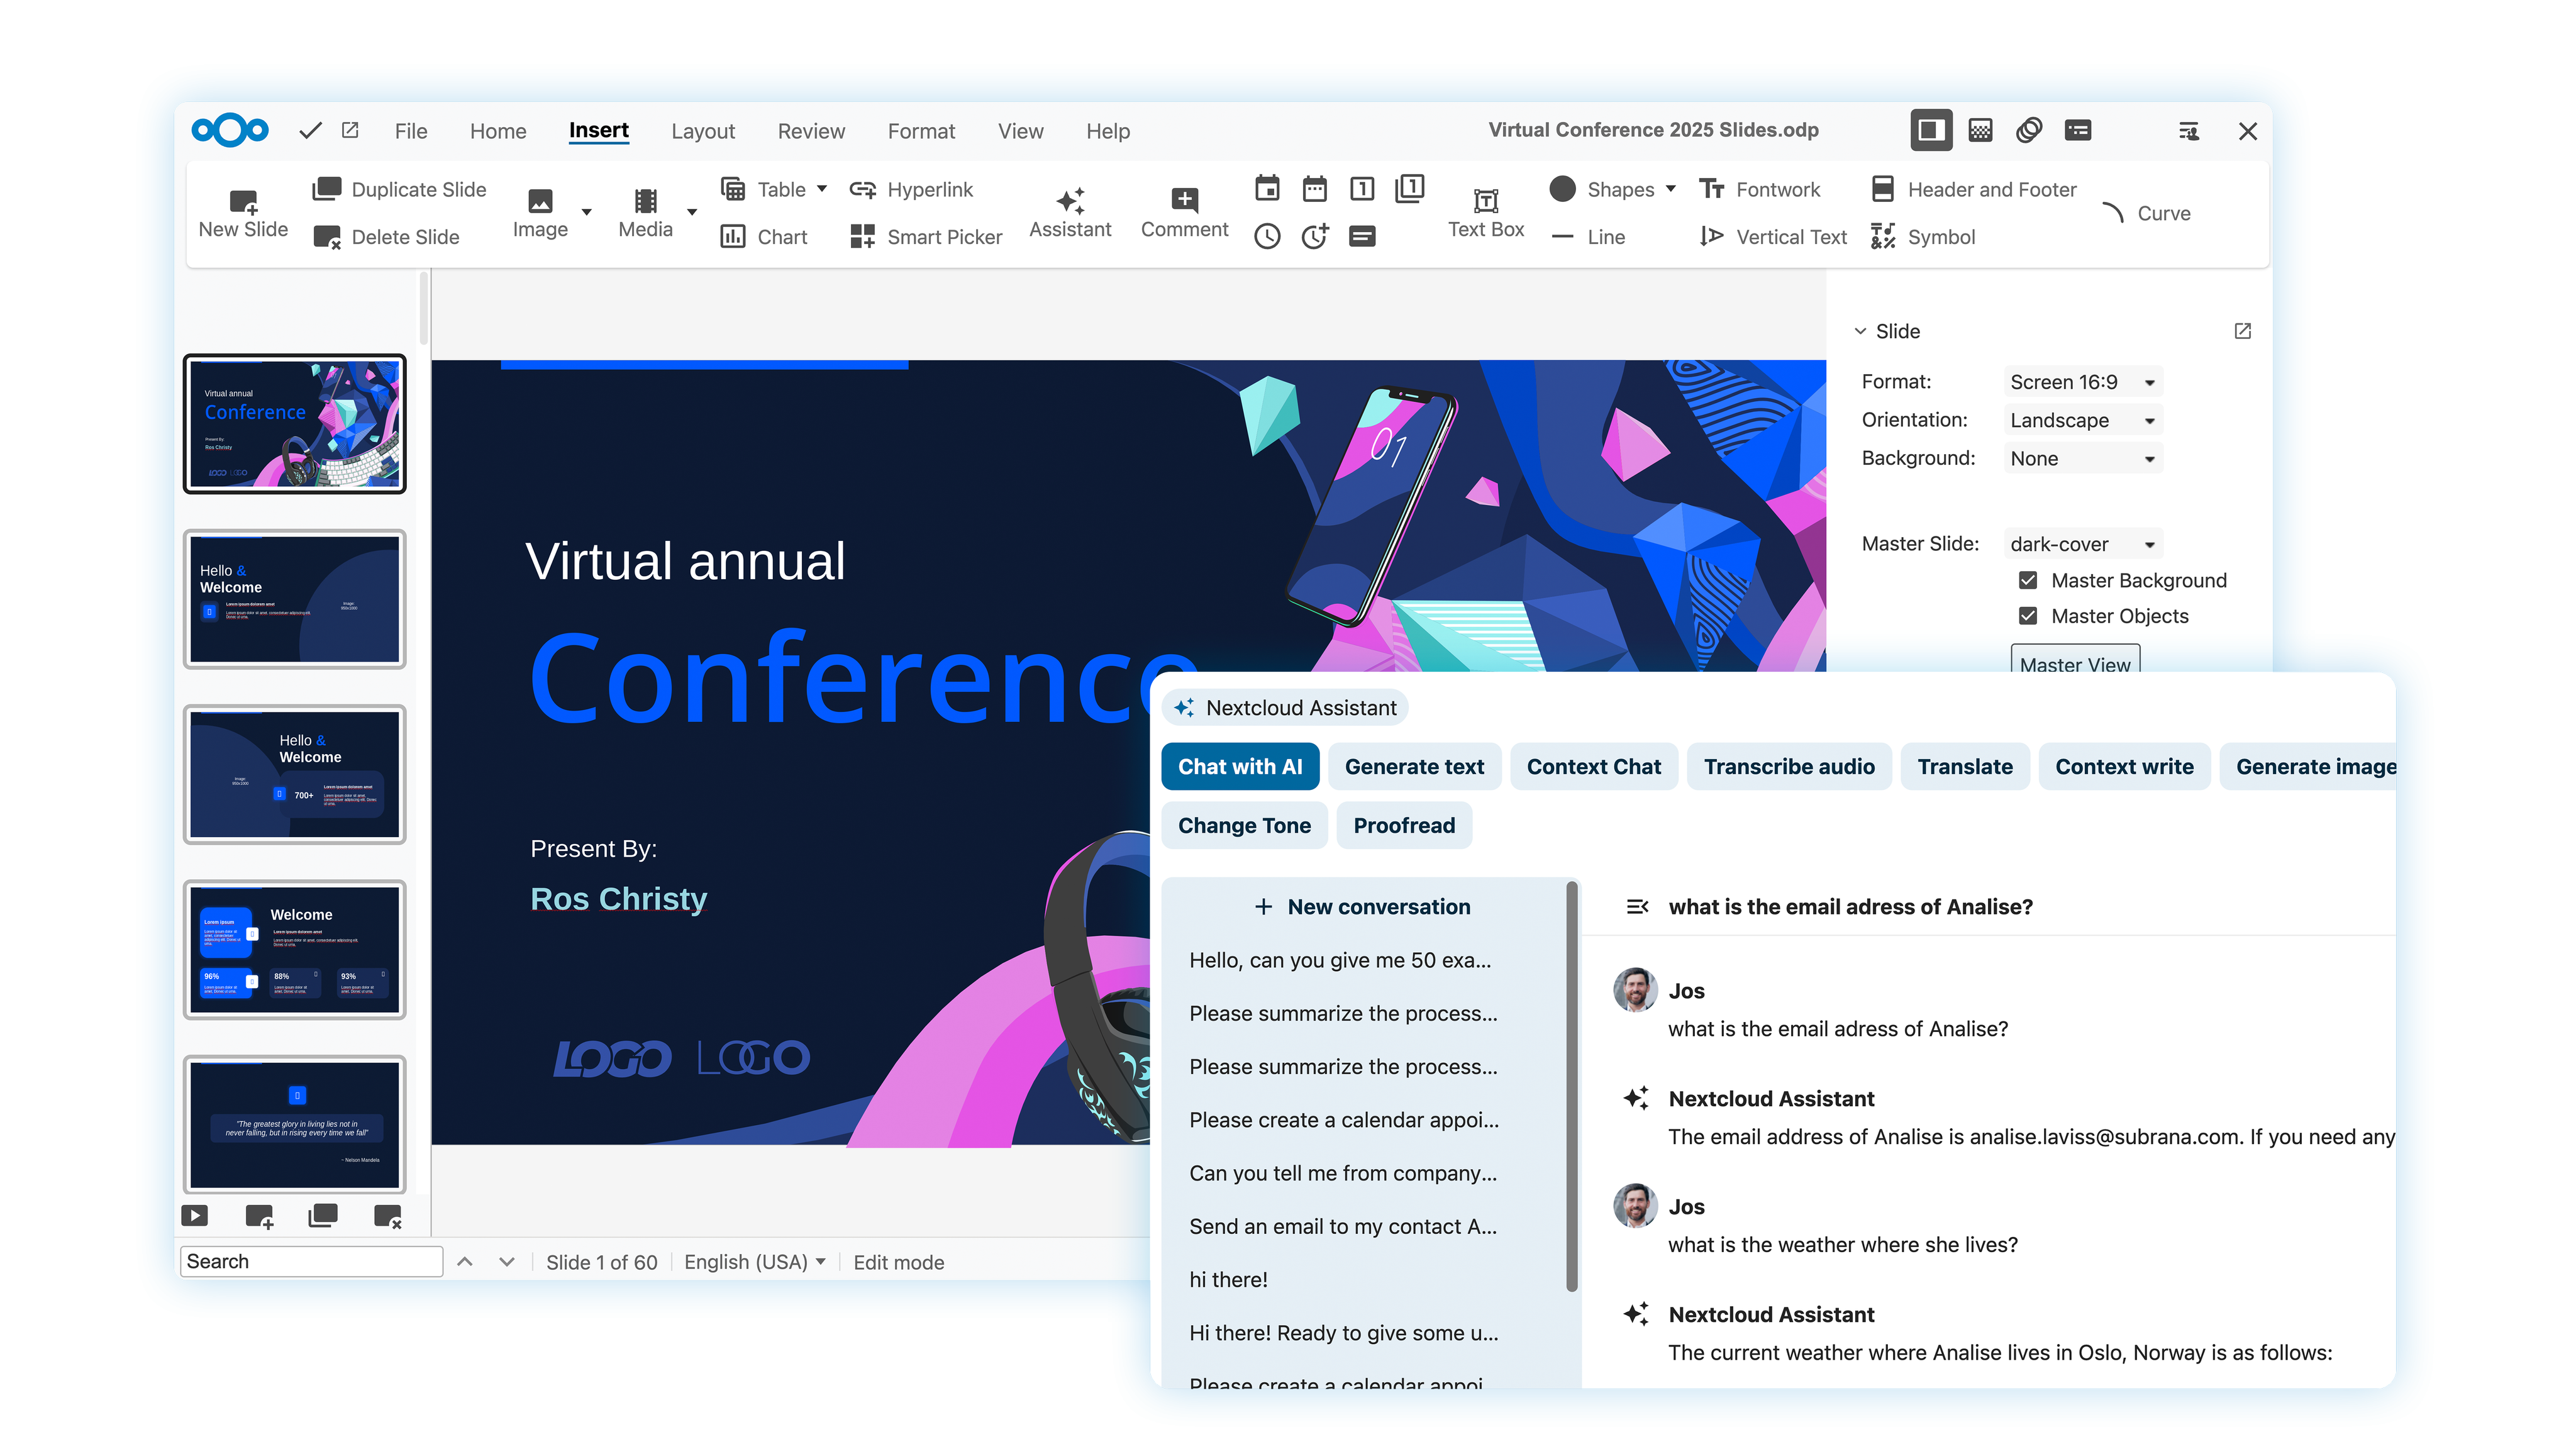Insert an Image from the ribbon
This screenshot has height=1449, width=2576.
coord(540,213)
